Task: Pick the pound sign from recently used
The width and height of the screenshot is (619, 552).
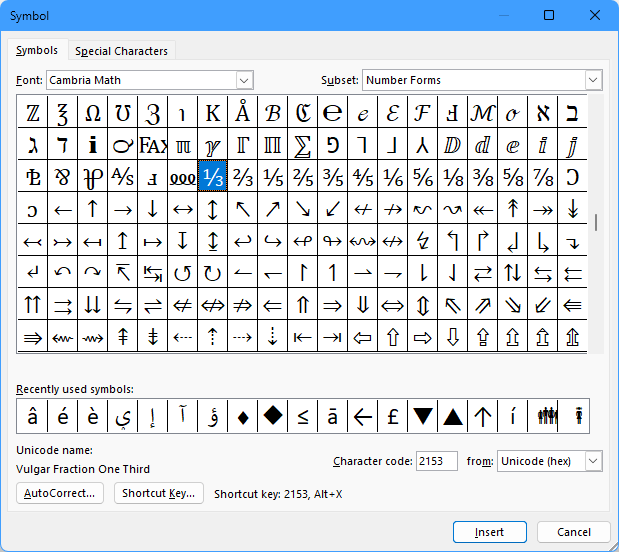Action: pos(393,415)
